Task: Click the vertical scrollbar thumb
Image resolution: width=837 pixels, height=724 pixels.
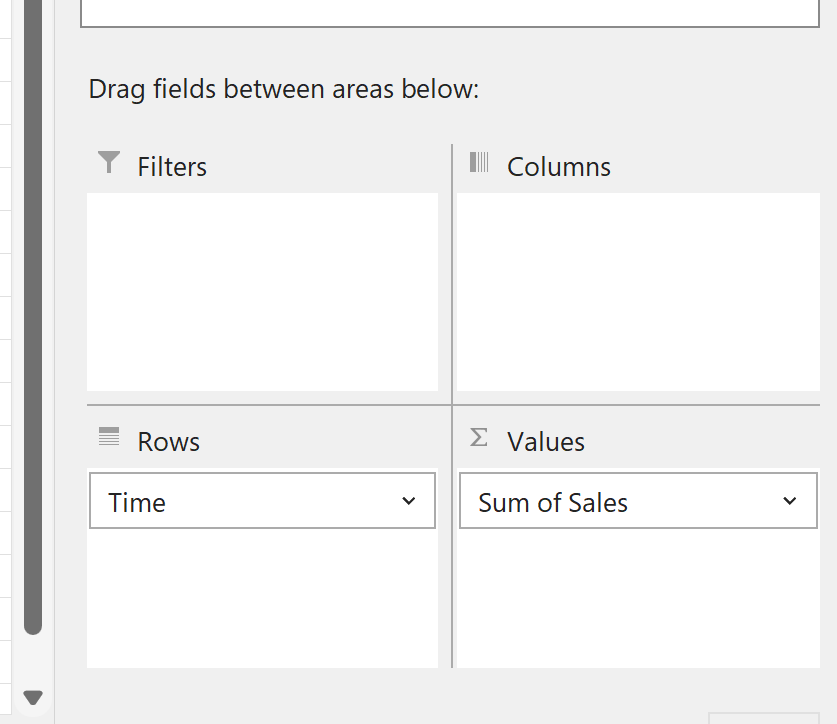Action: 33,317
